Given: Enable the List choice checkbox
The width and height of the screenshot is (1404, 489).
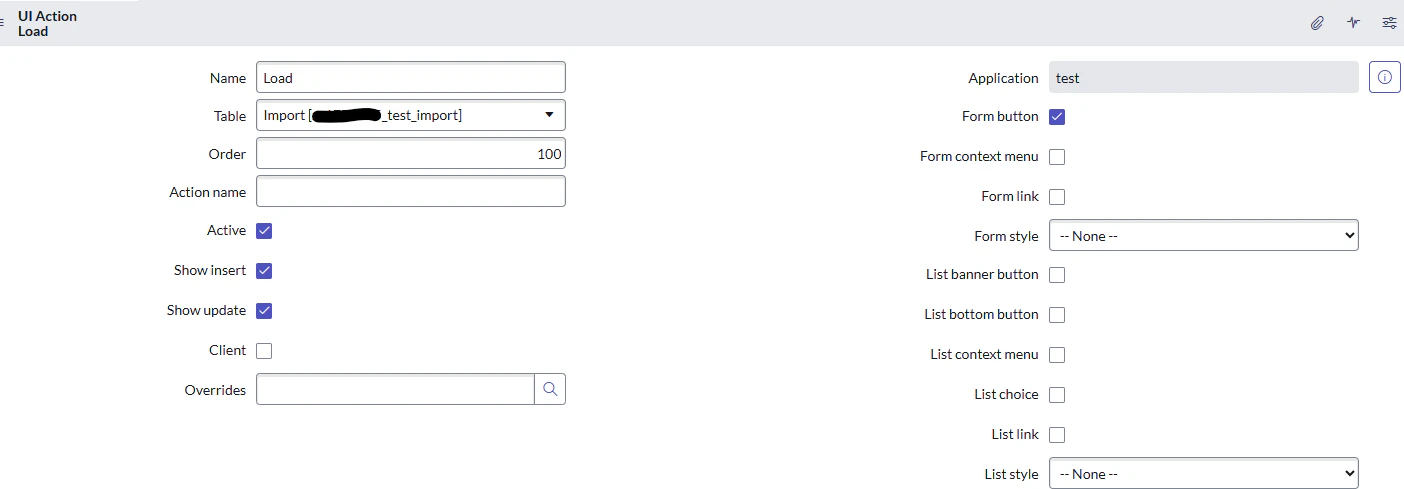Looking at the screenshot, I should coord(1057,395).
